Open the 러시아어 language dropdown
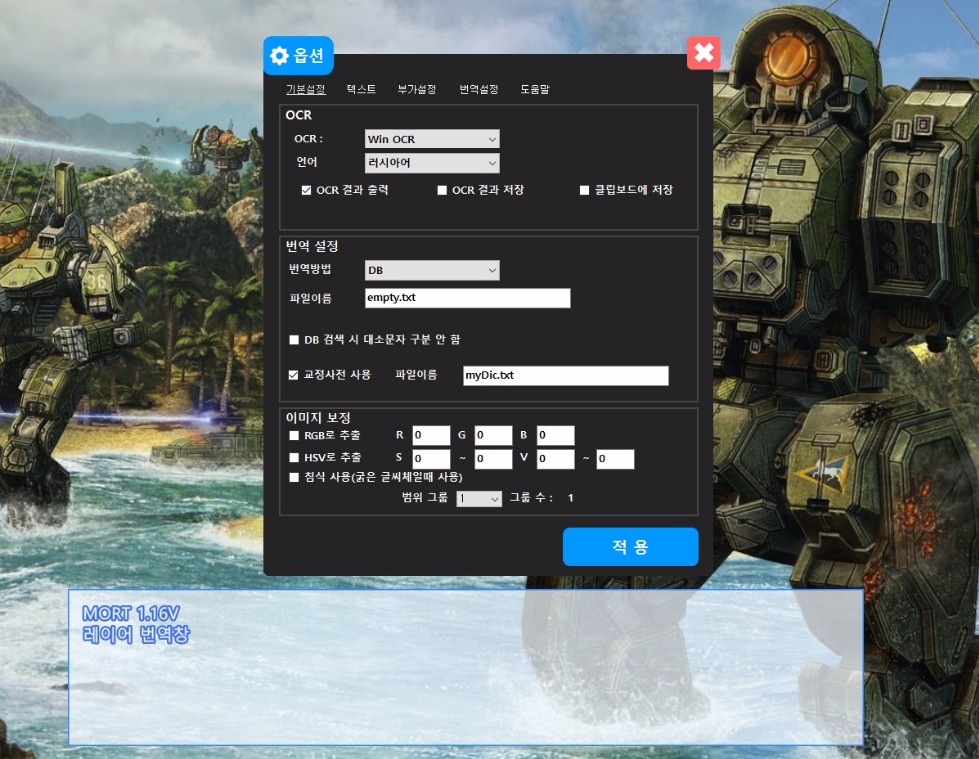The image size is (979, 759). (x=432, y=163)
